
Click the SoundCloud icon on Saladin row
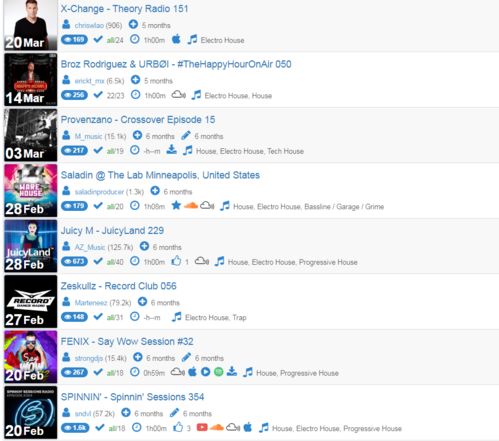pos(191,206)
